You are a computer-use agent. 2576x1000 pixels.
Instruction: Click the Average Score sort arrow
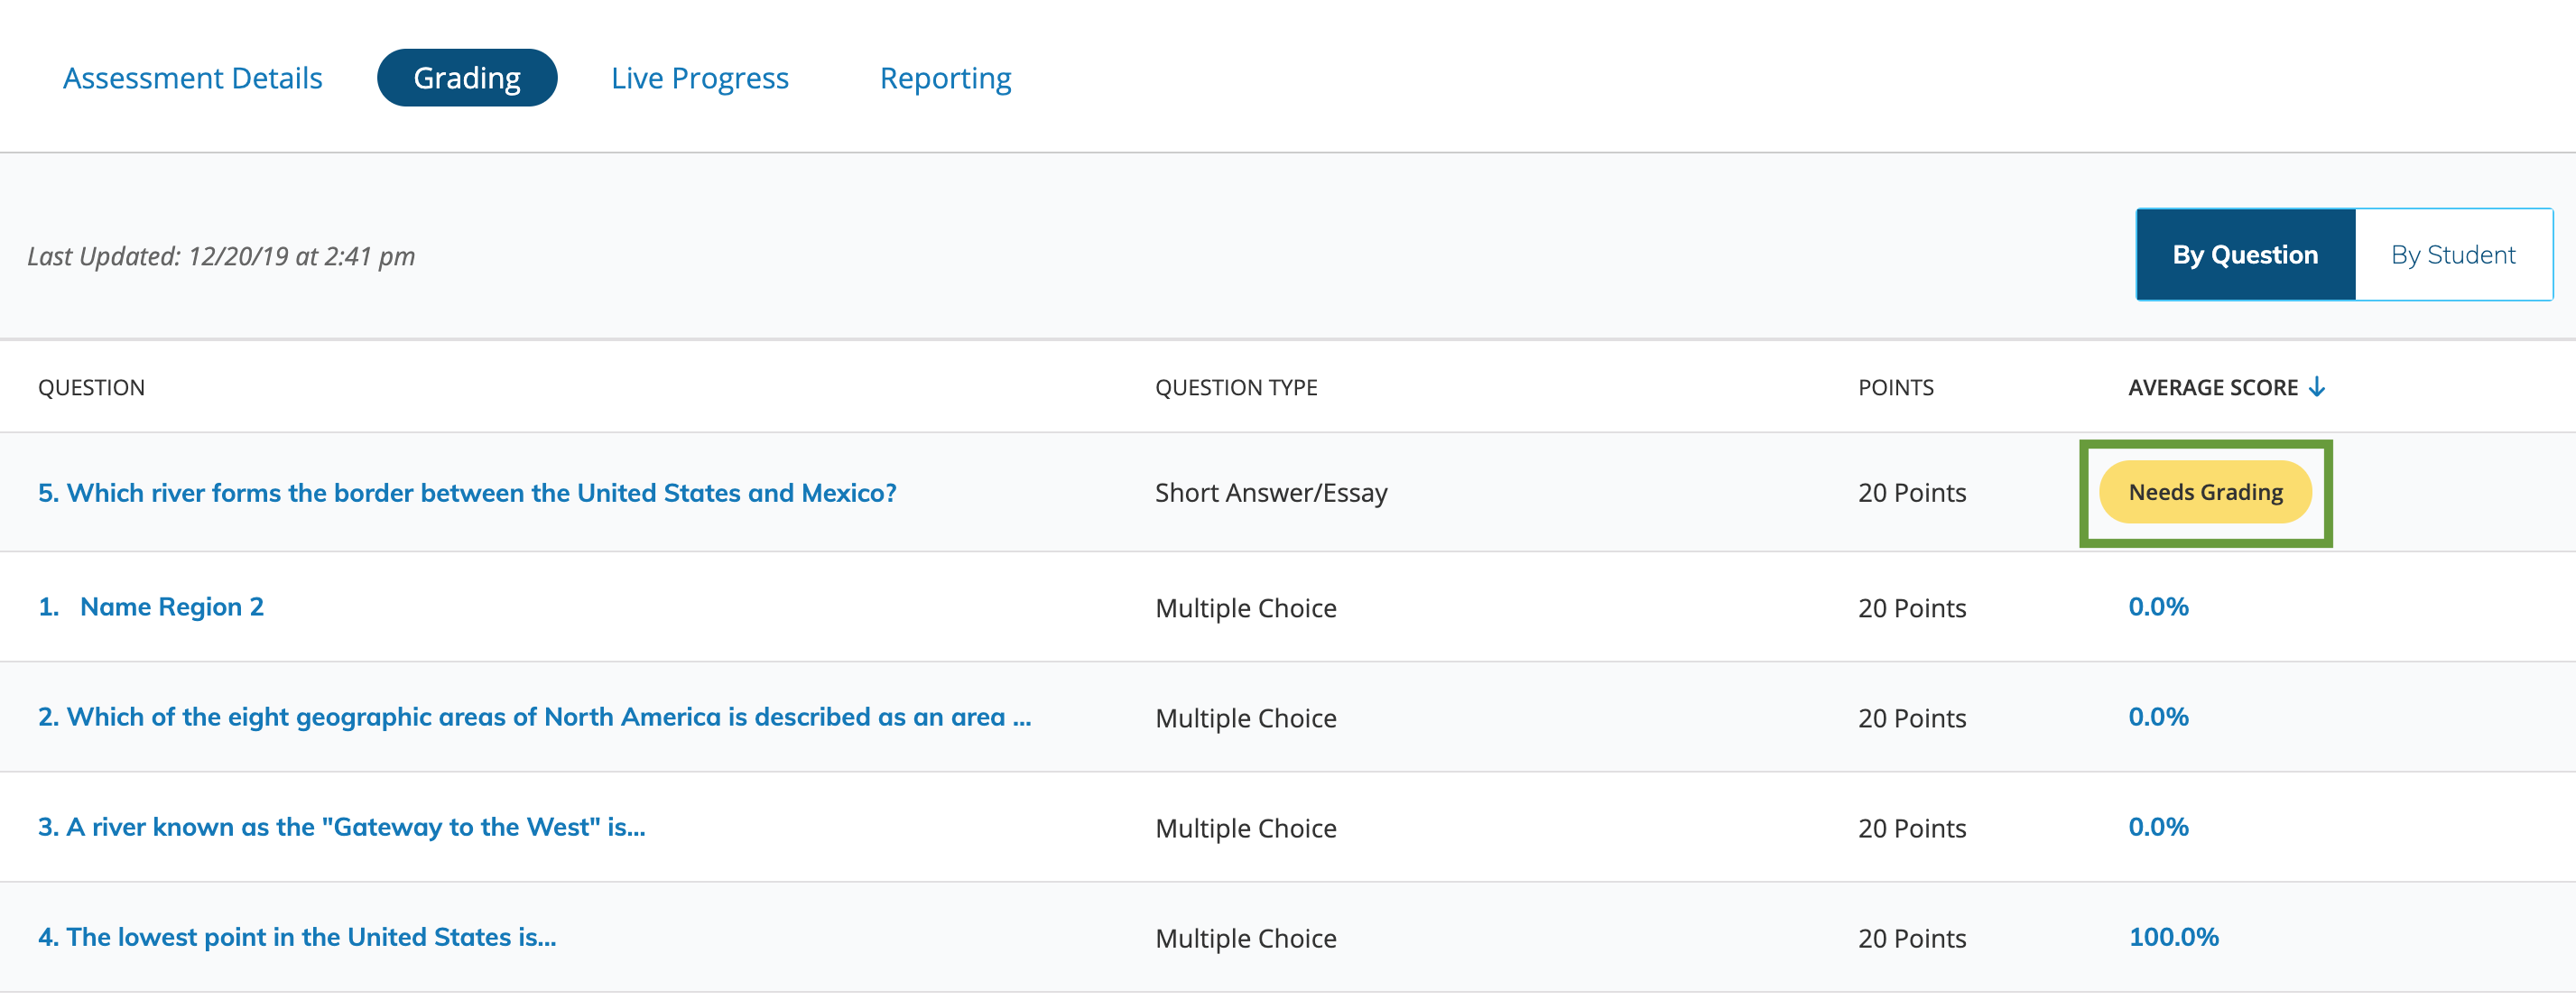point(2317,387)
